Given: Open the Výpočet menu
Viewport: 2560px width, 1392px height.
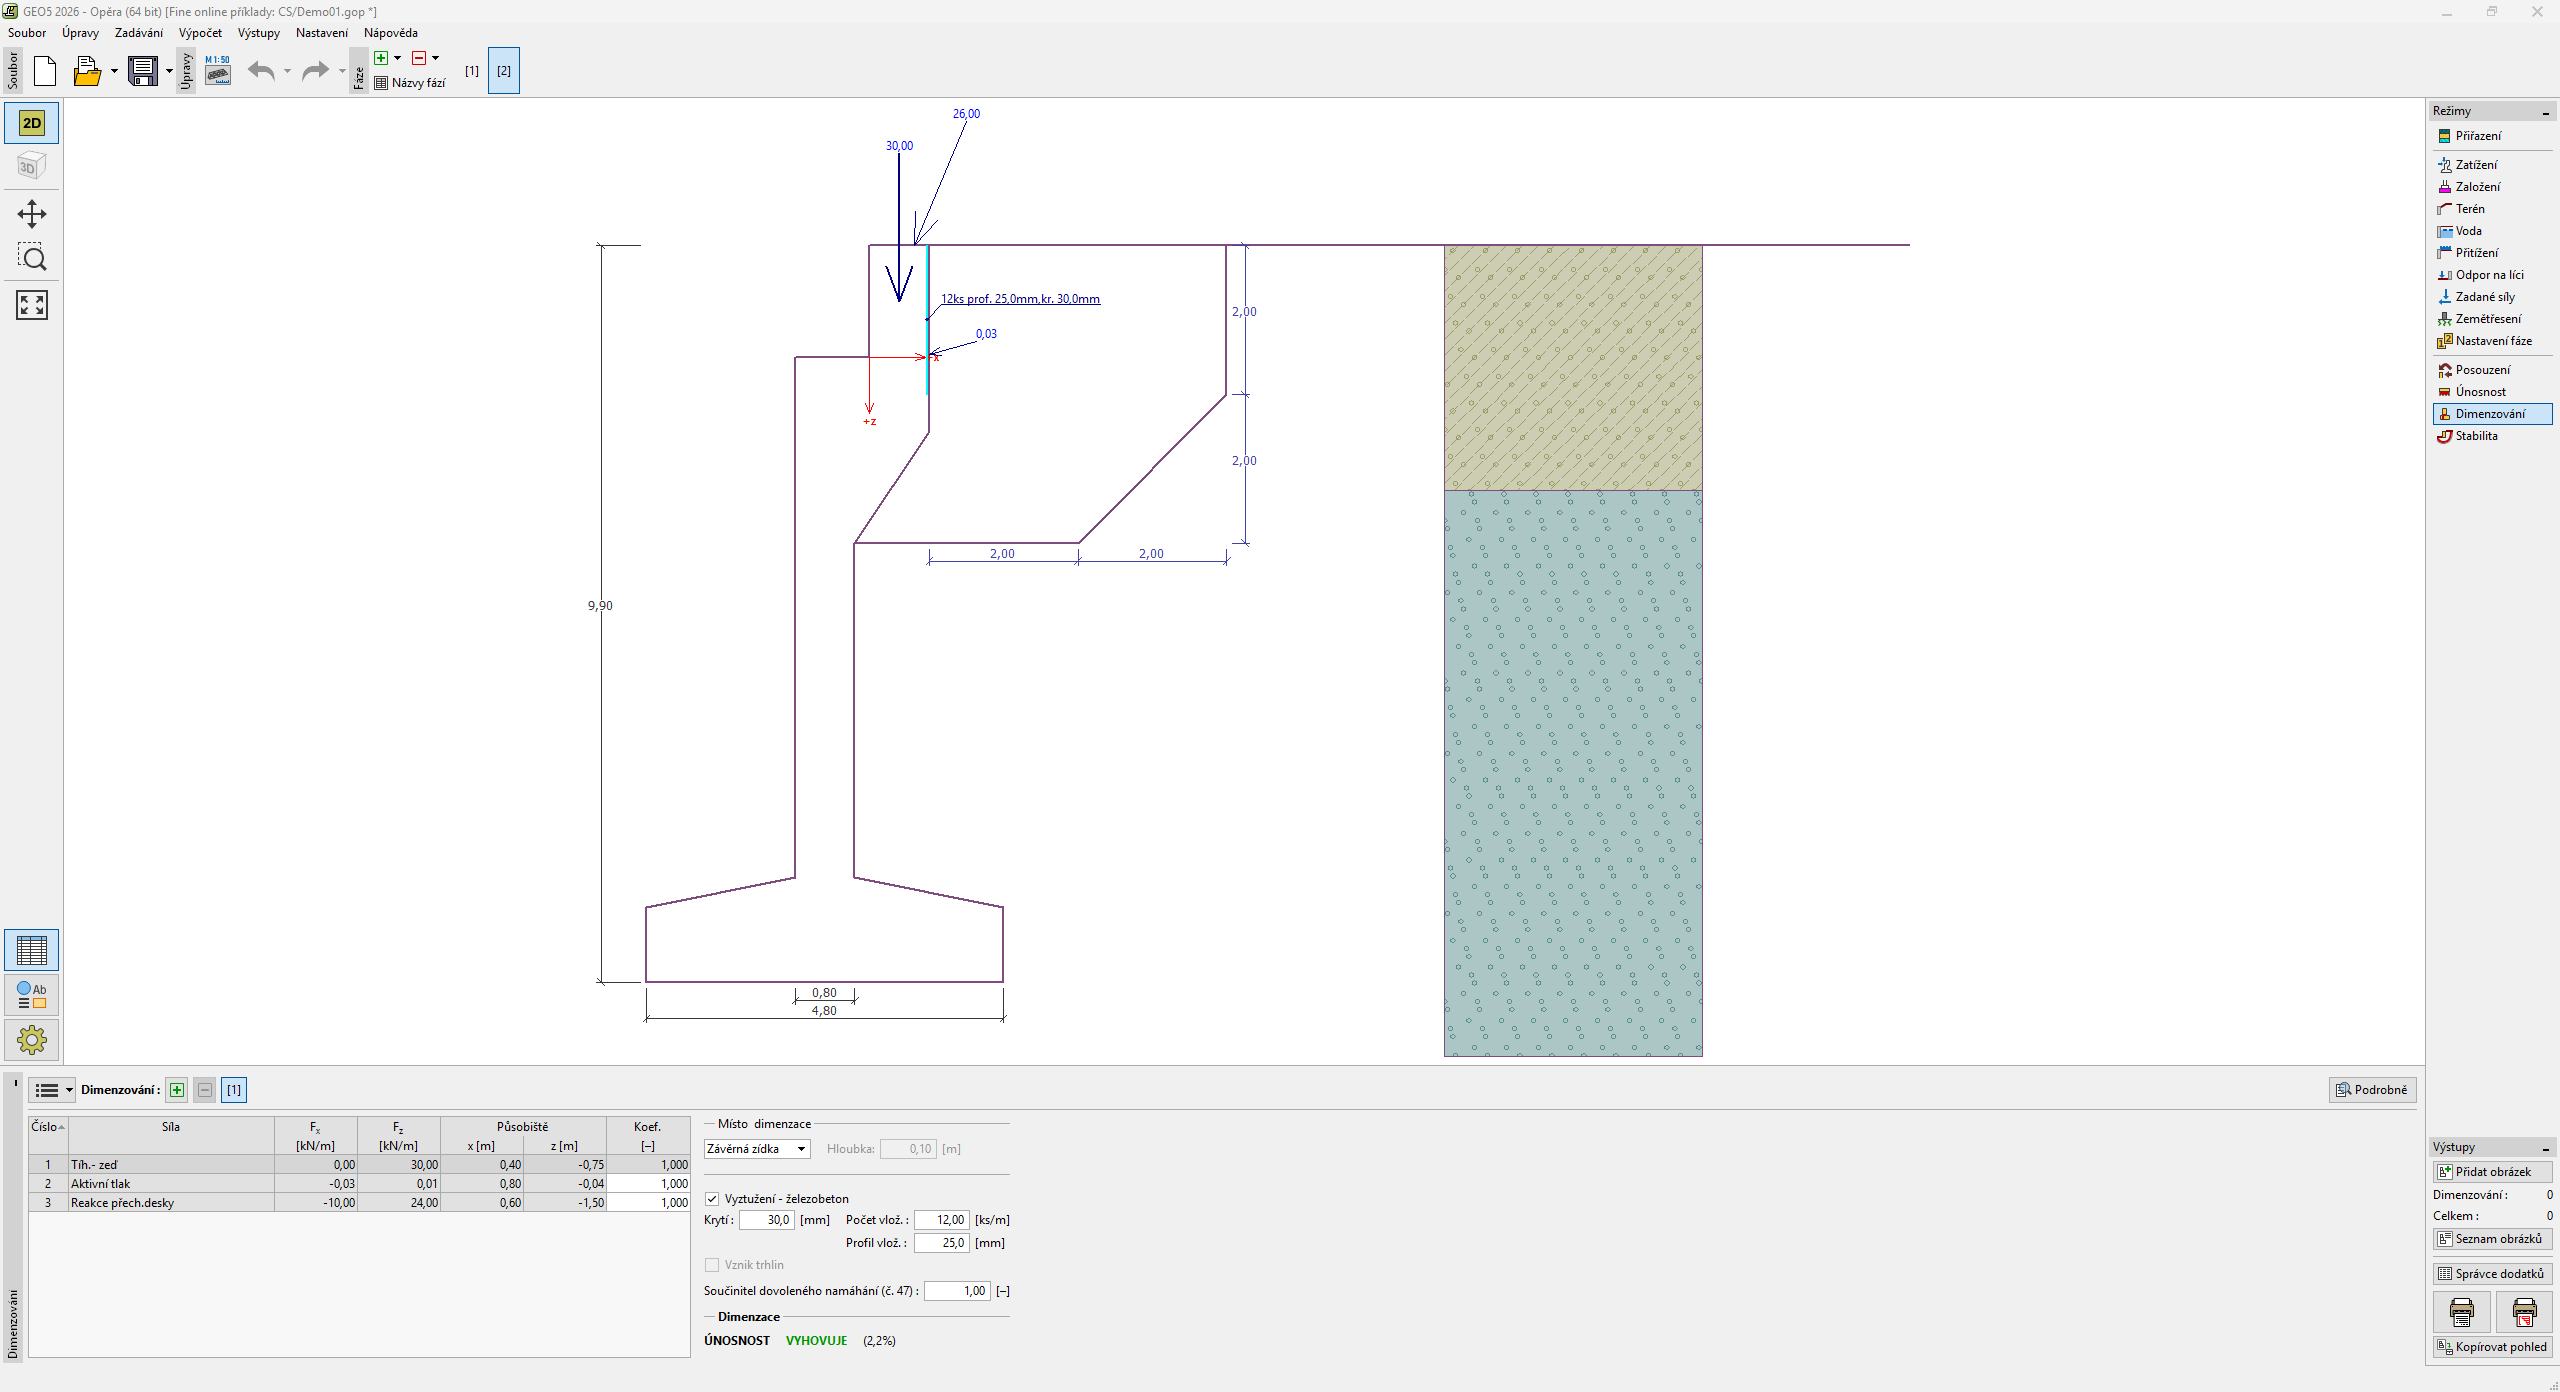Looking at the screenshot, I should (x=200, y=33).
